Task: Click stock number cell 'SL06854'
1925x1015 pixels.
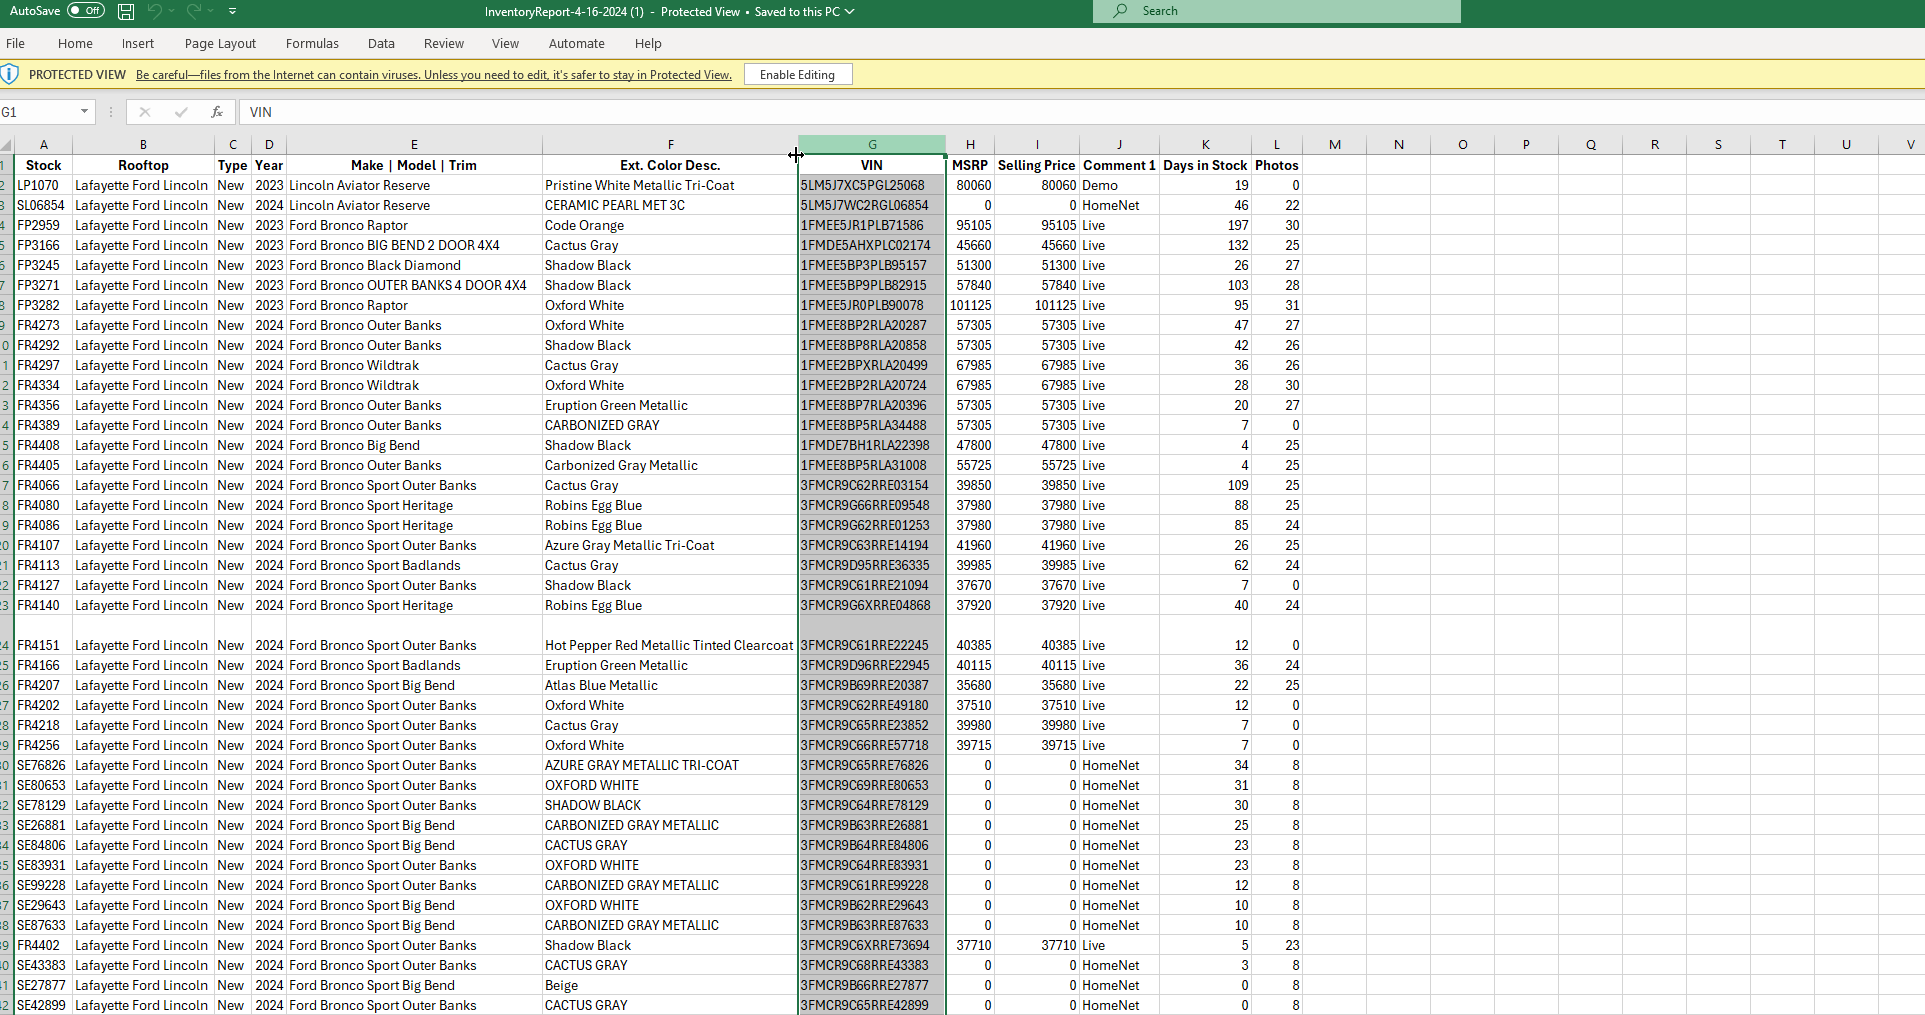Action: coord(44,205)
